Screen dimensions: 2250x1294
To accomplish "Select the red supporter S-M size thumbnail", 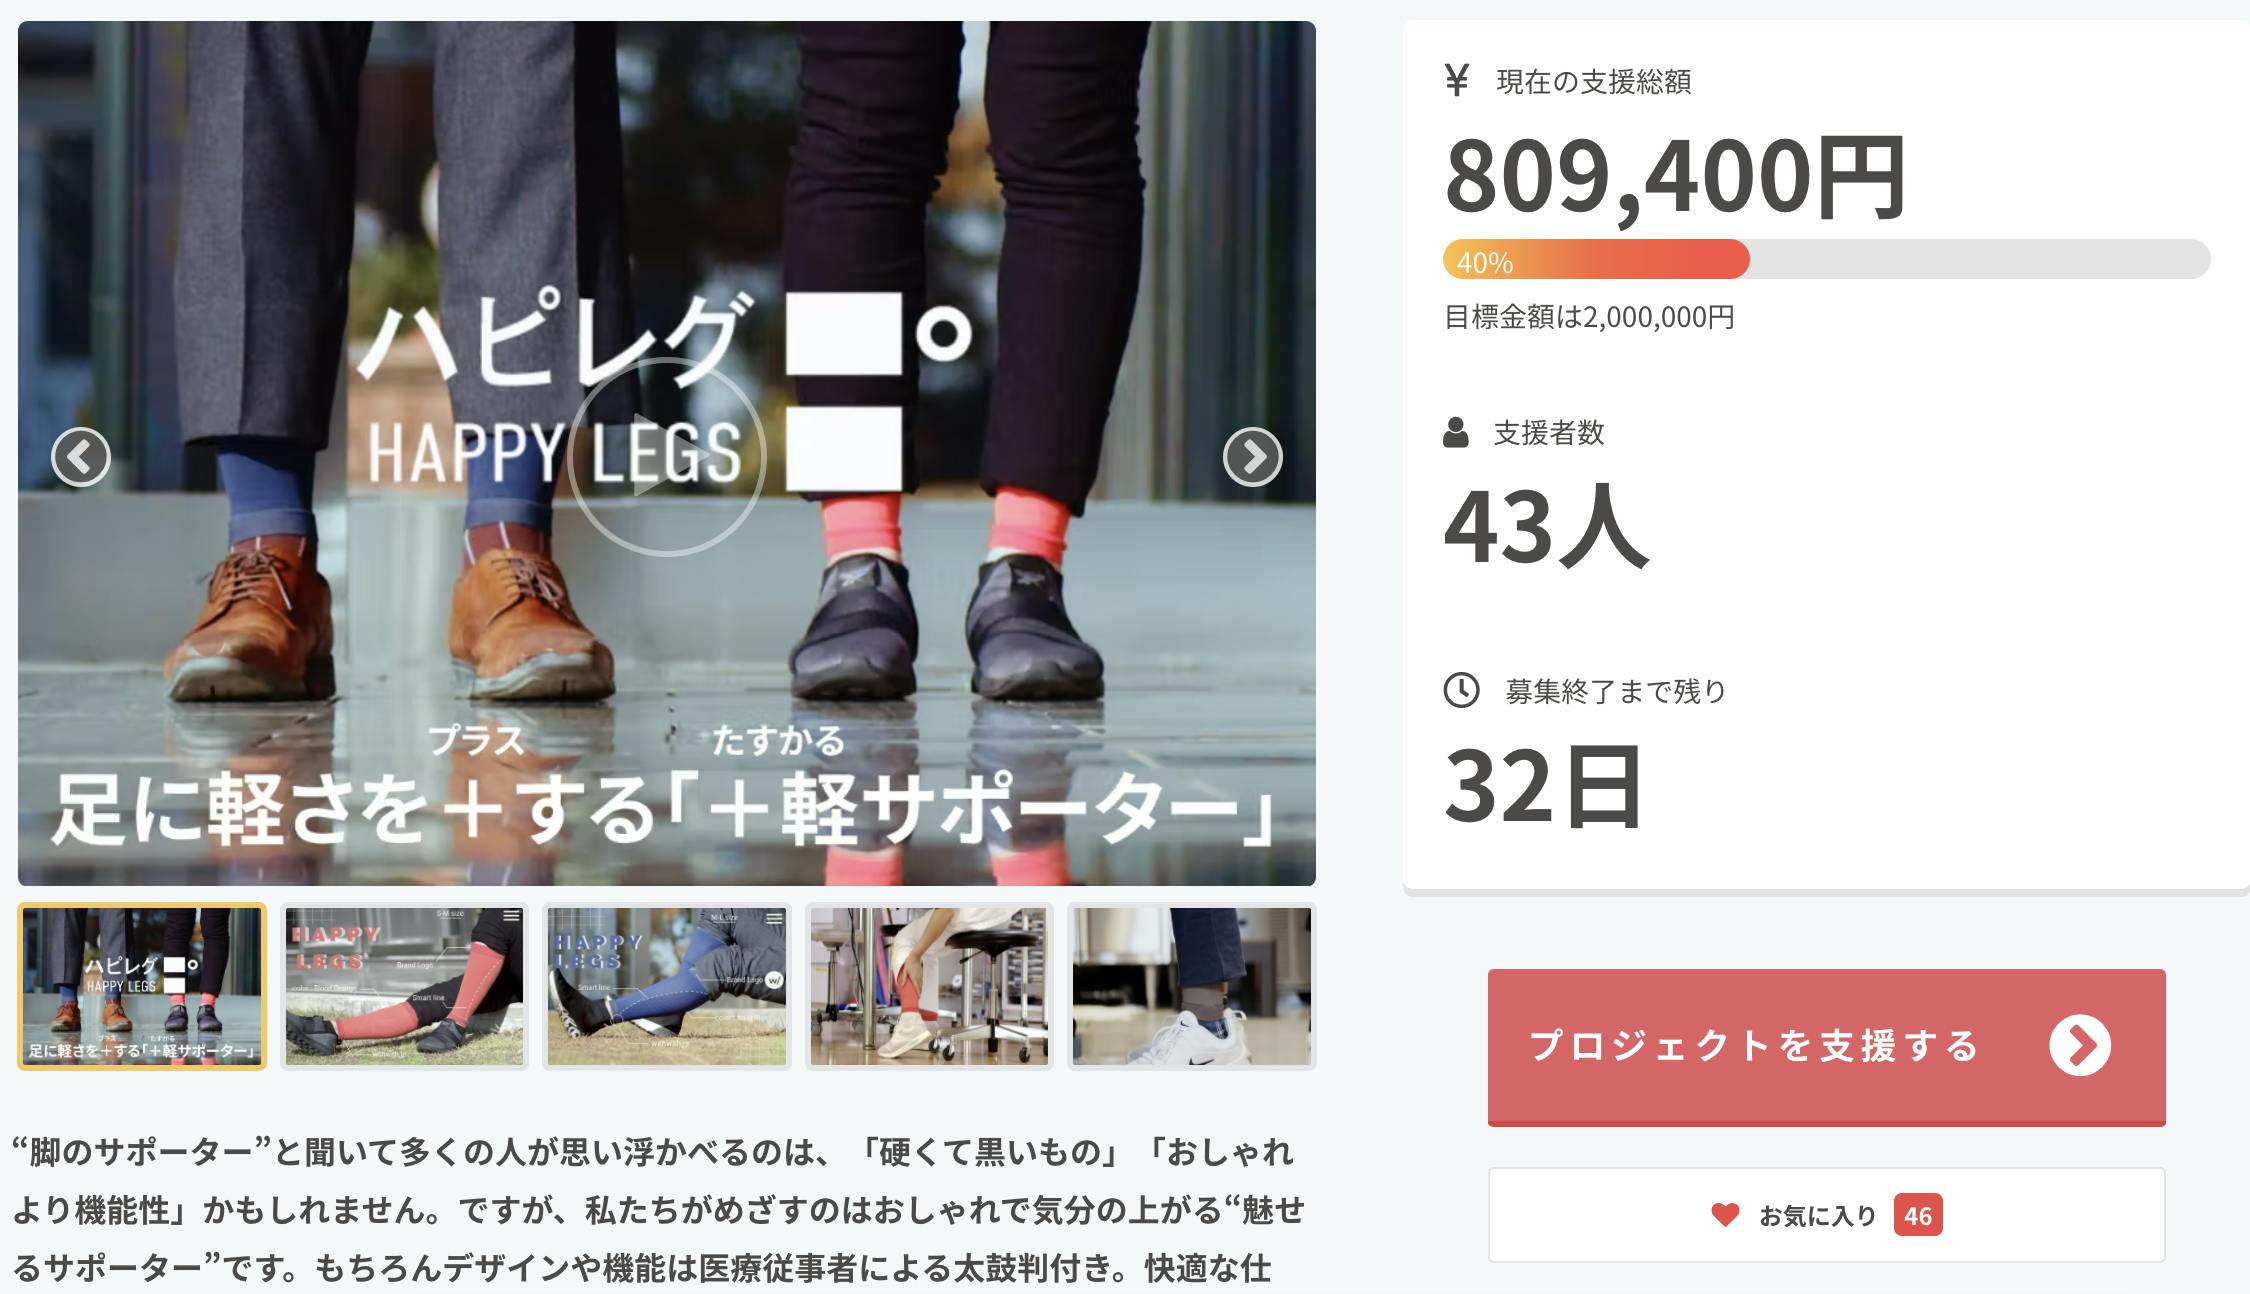I will pos(404,986).
